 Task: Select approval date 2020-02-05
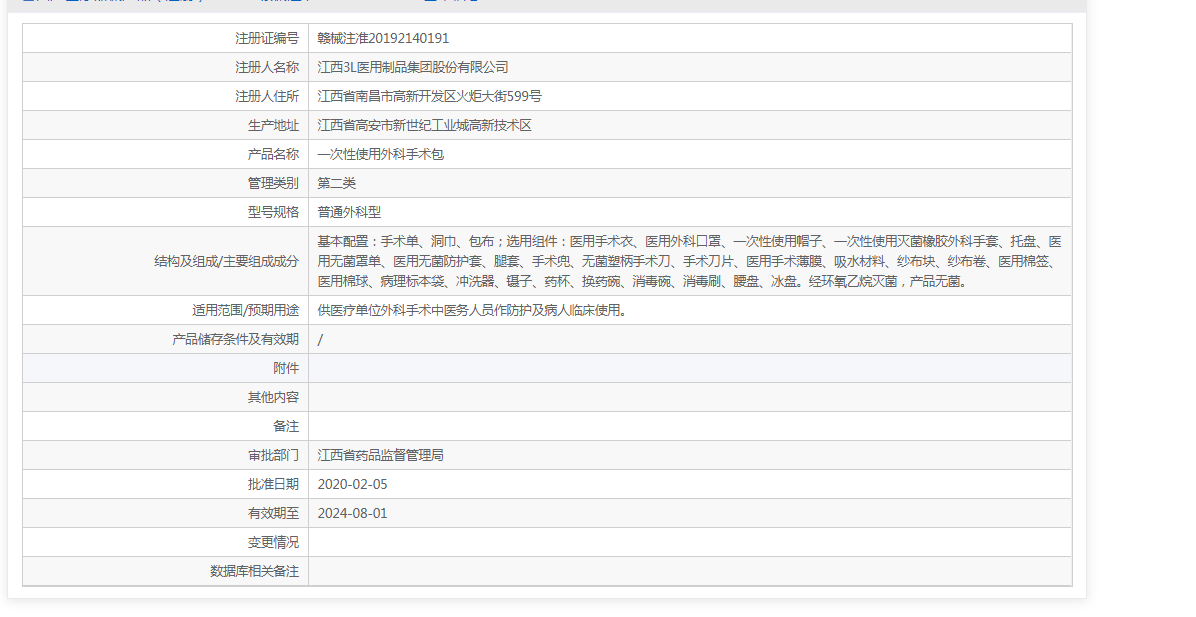pos(352,484)
